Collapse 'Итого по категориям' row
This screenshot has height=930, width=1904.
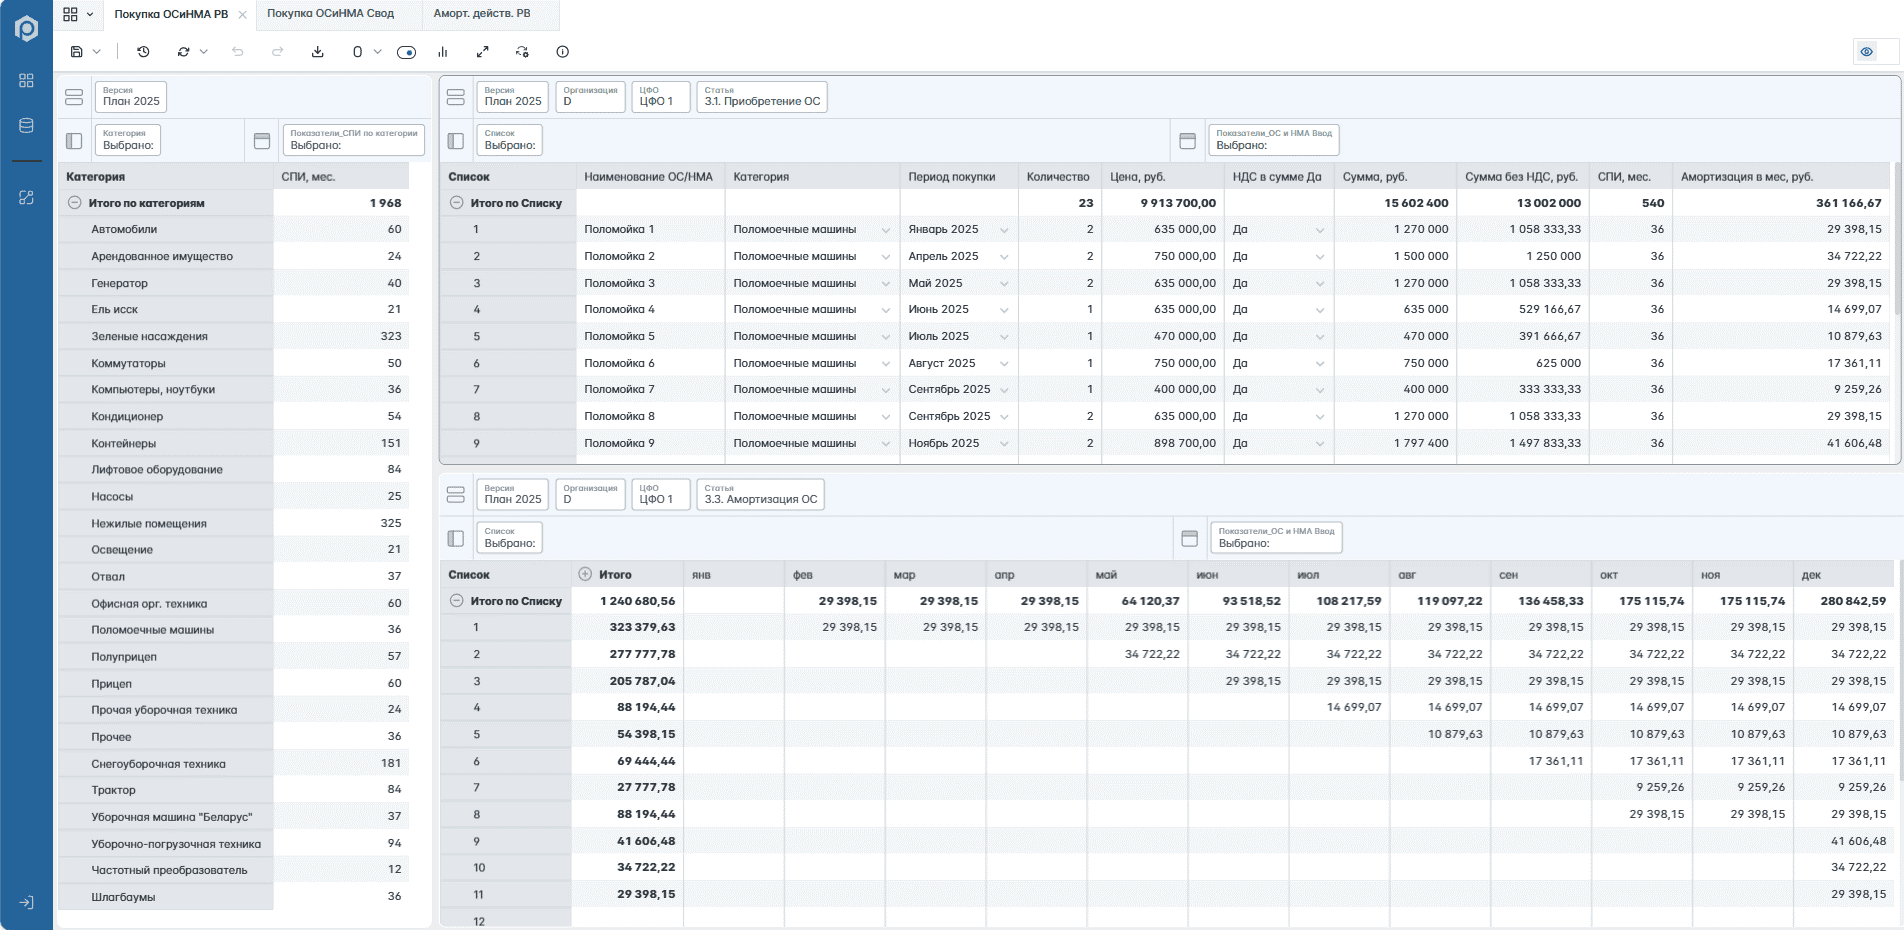pyautogui.click(x=74, y=203)
